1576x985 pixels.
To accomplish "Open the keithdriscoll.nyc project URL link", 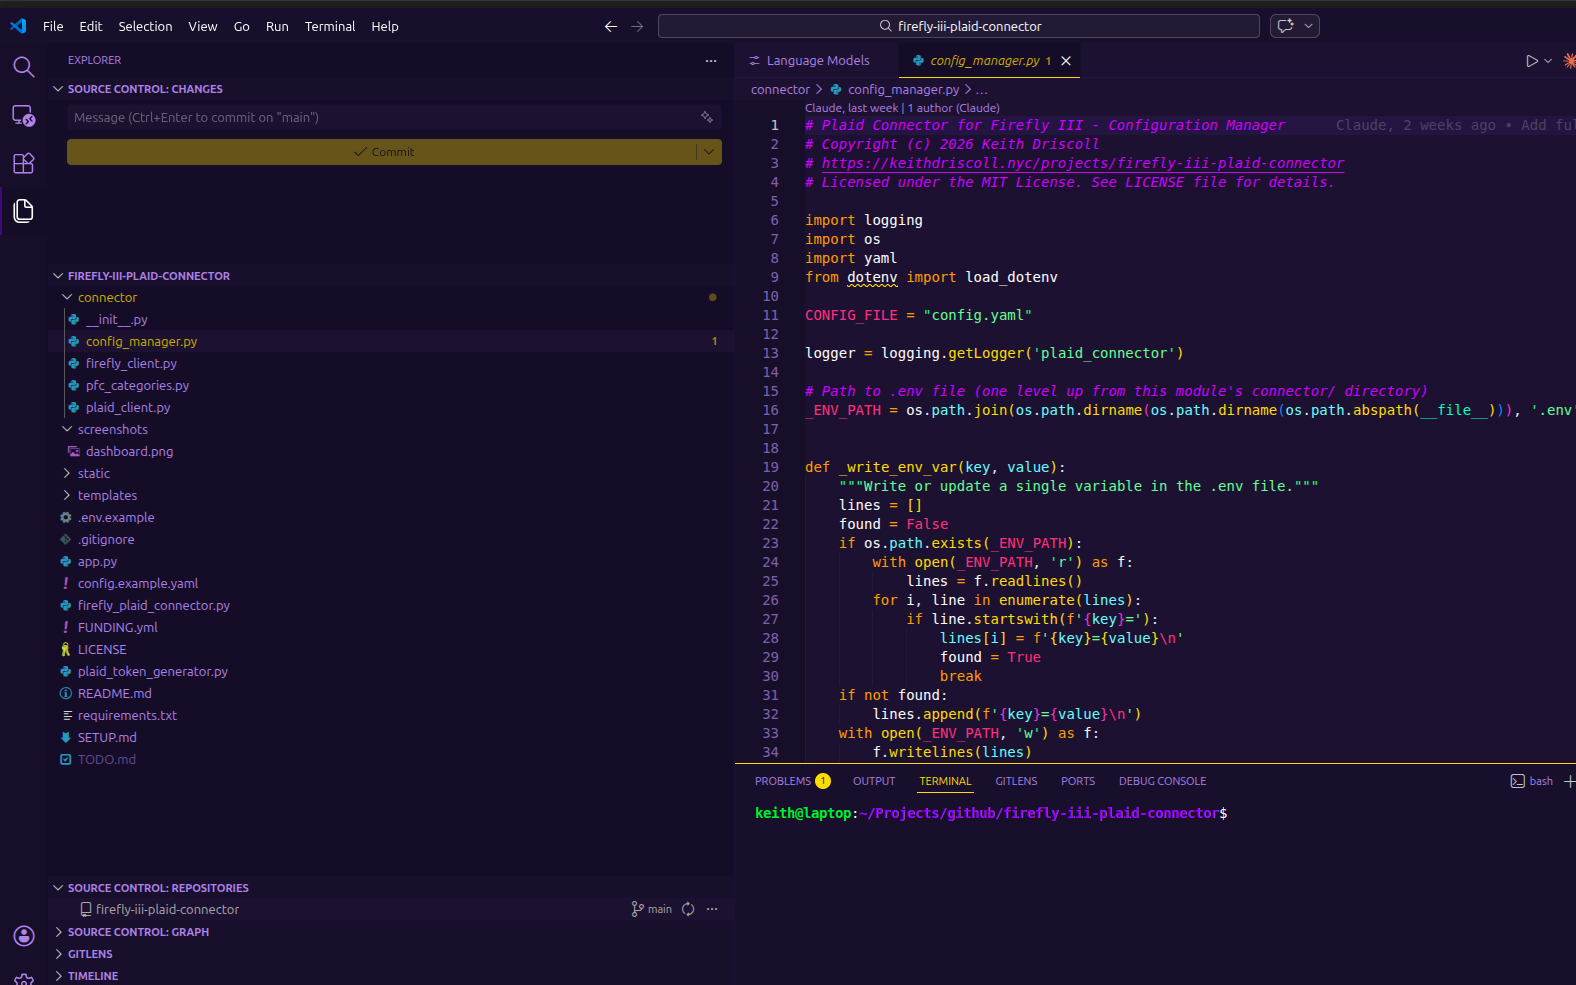I will click(1083, 163).
